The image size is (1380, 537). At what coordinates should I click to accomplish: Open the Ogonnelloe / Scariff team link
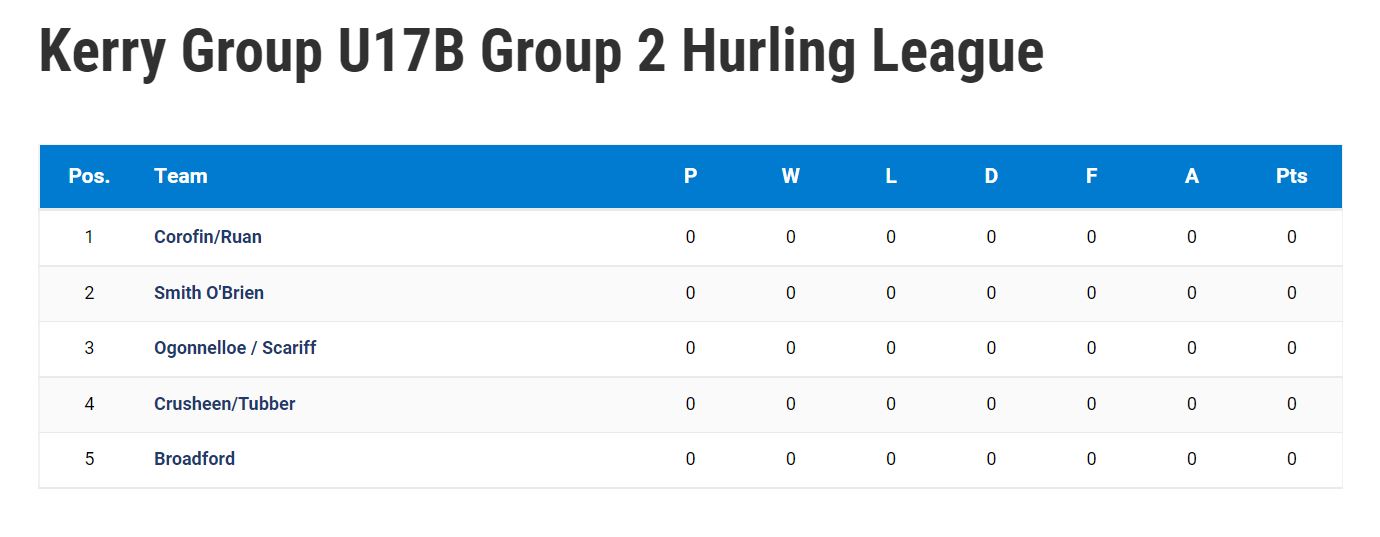pos(235,348)
